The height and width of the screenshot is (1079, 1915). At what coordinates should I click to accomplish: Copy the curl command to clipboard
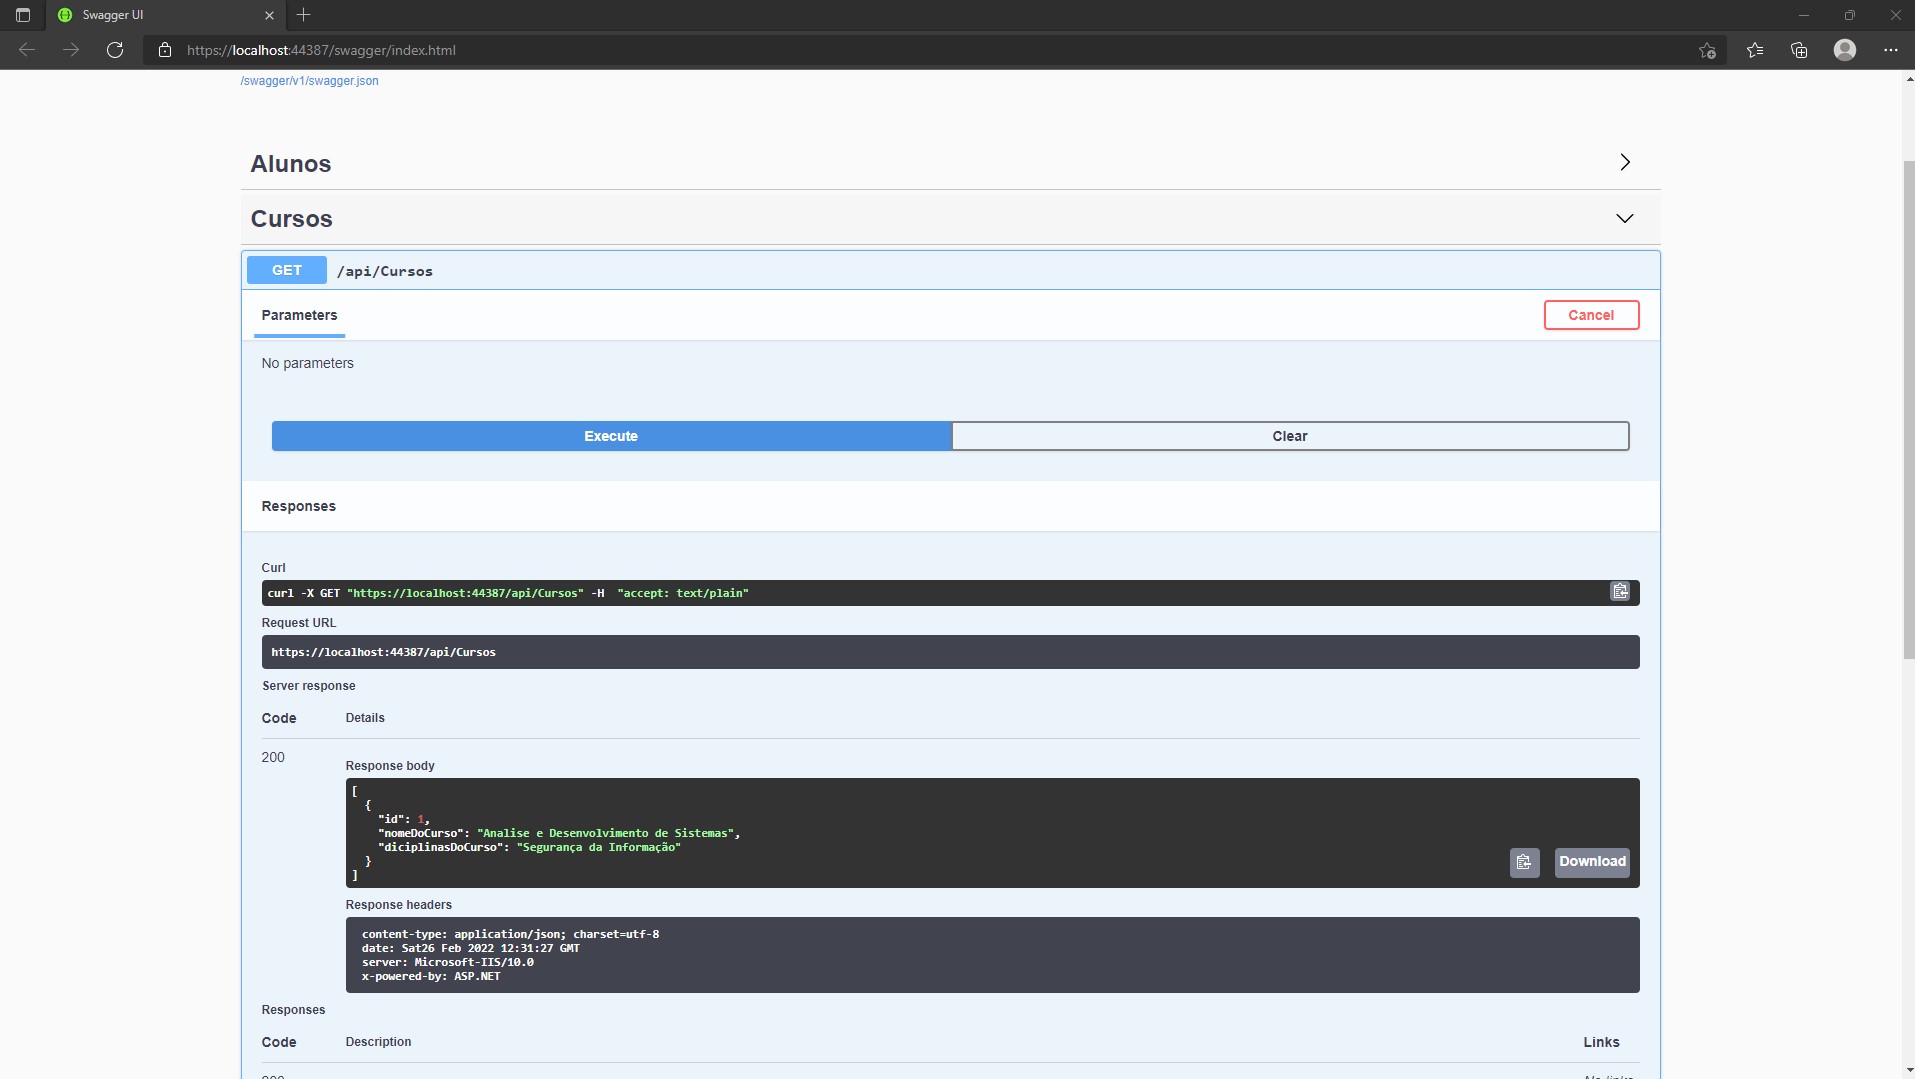[1620, 592]
